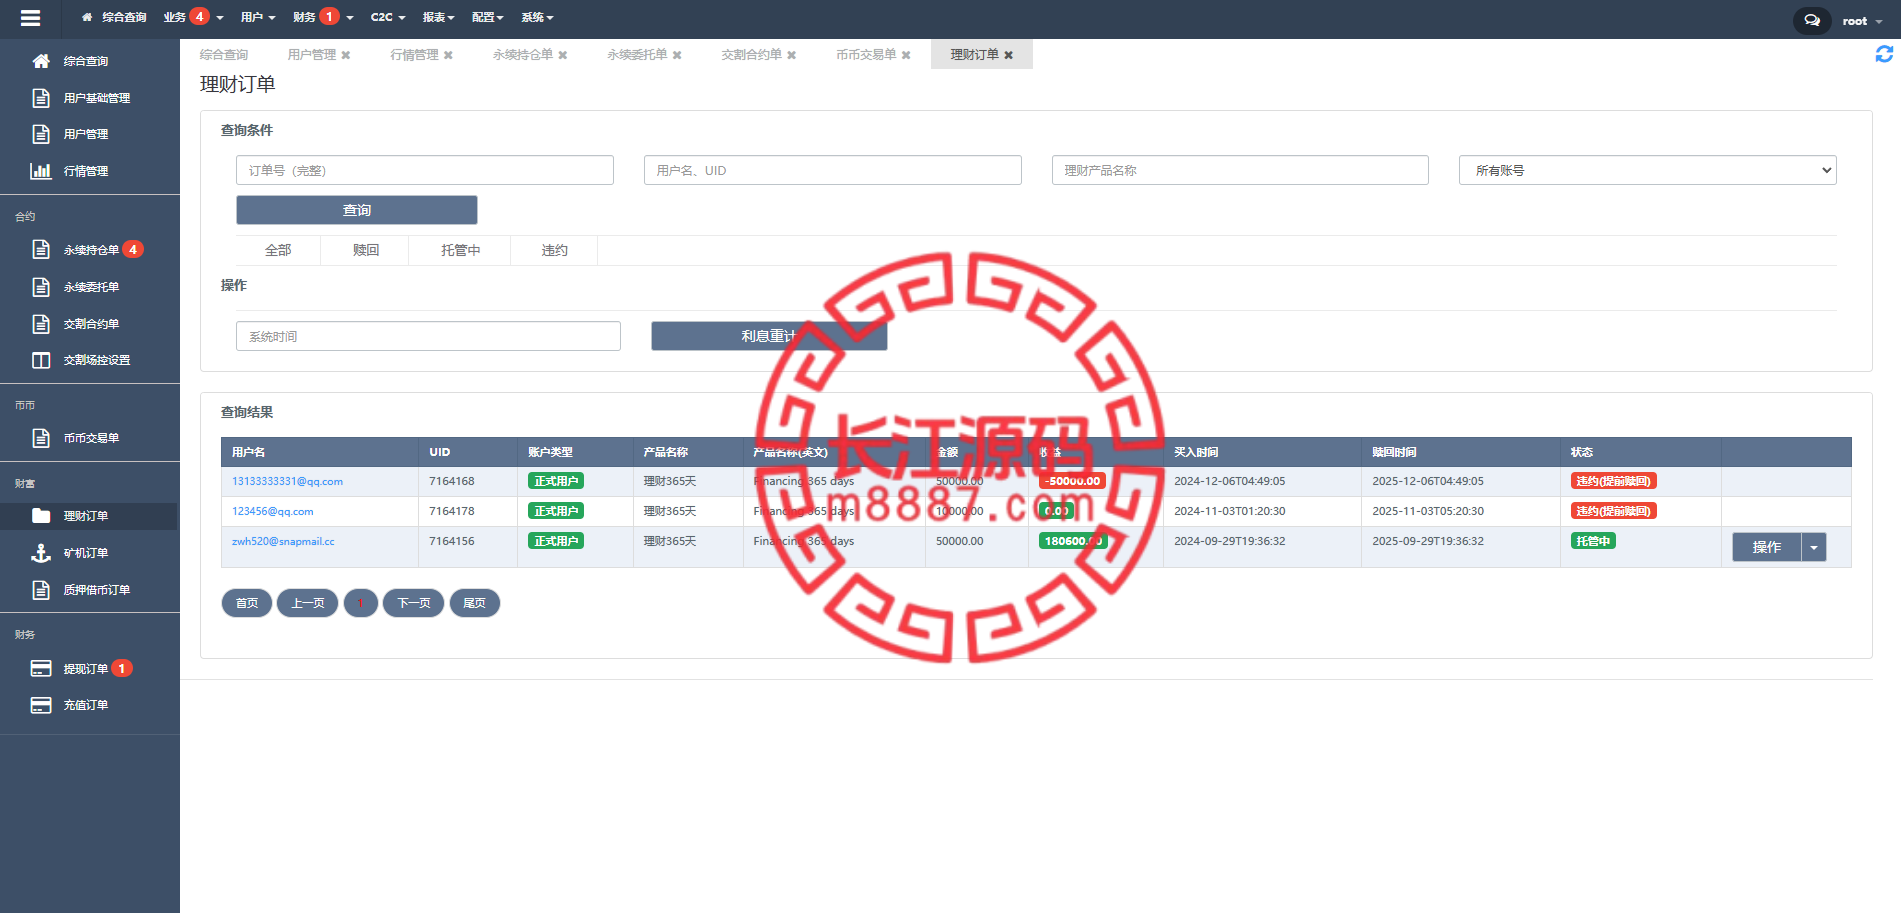Viewport: 1901px width, 913px height.
Task: Switch to the 综合查询 tab
Action: [x=224, y=55]
